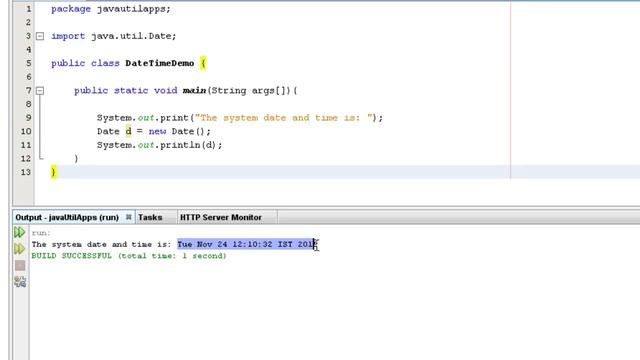The height and width of the screenshot is (360, 640).
Task: Collapse the import fold on line 3
Action: [x=40, y=36]
